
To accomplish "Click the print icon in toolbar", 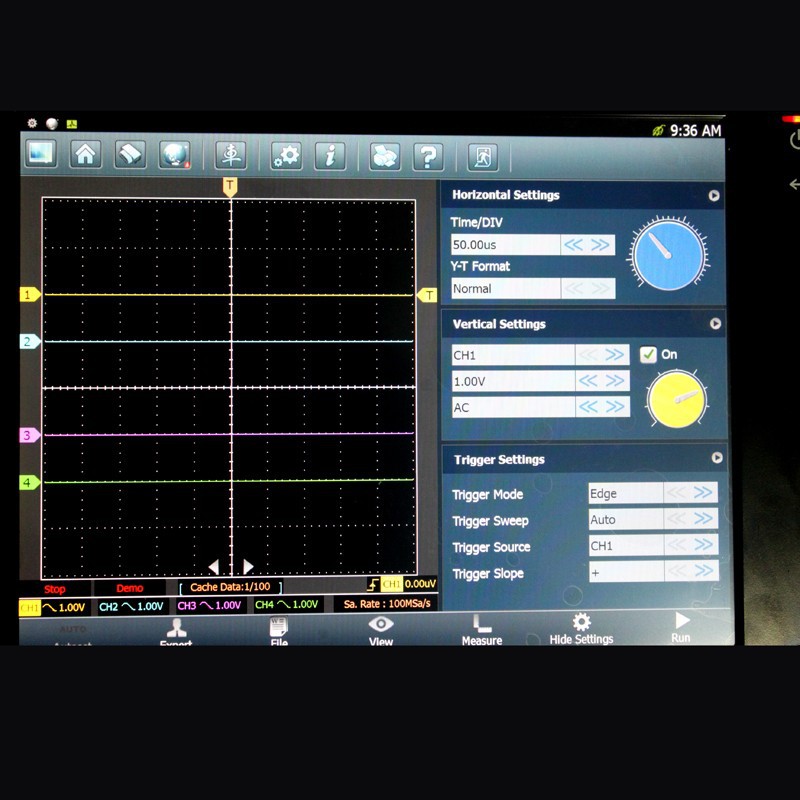I will (x=384, y=155).
